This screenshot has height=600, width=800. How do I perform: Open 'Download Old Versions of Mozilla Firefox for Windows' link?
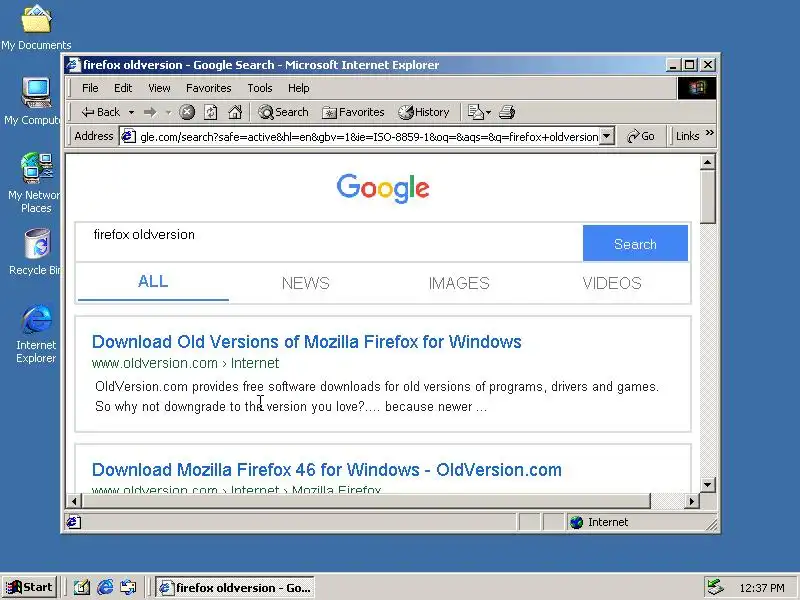point(307,342)
